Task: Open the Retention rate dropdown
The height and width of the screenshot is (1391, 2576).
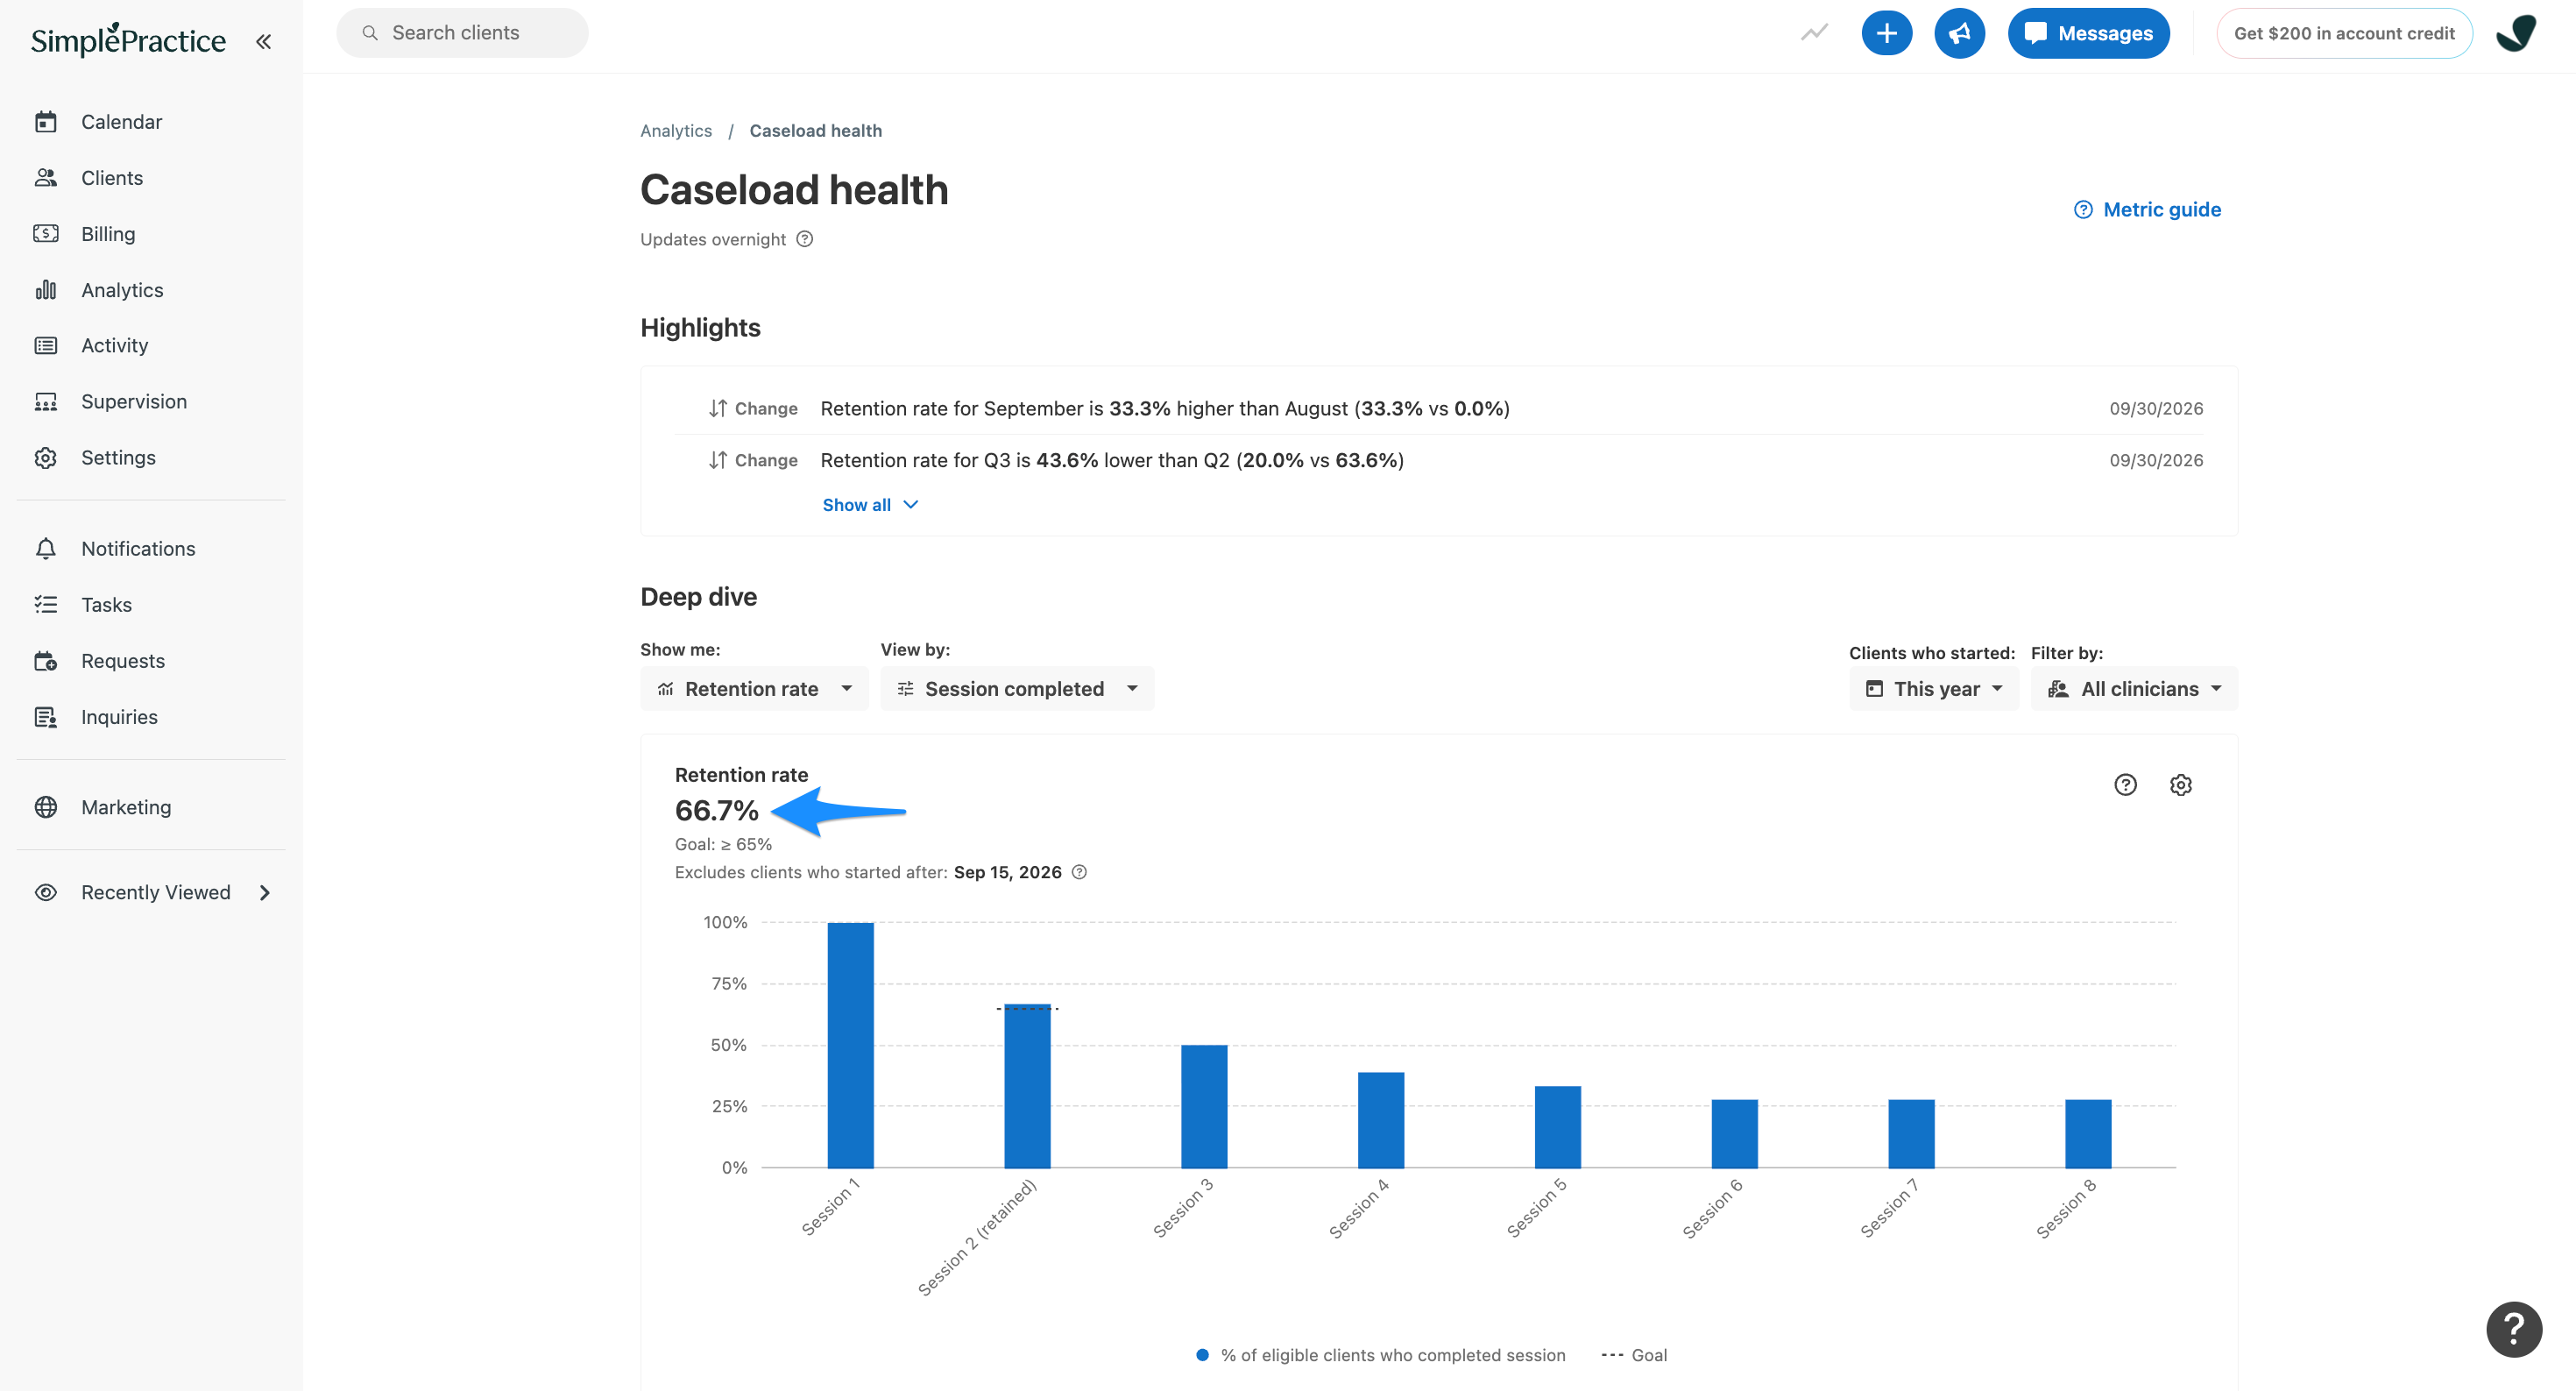Action: (754, 688)
